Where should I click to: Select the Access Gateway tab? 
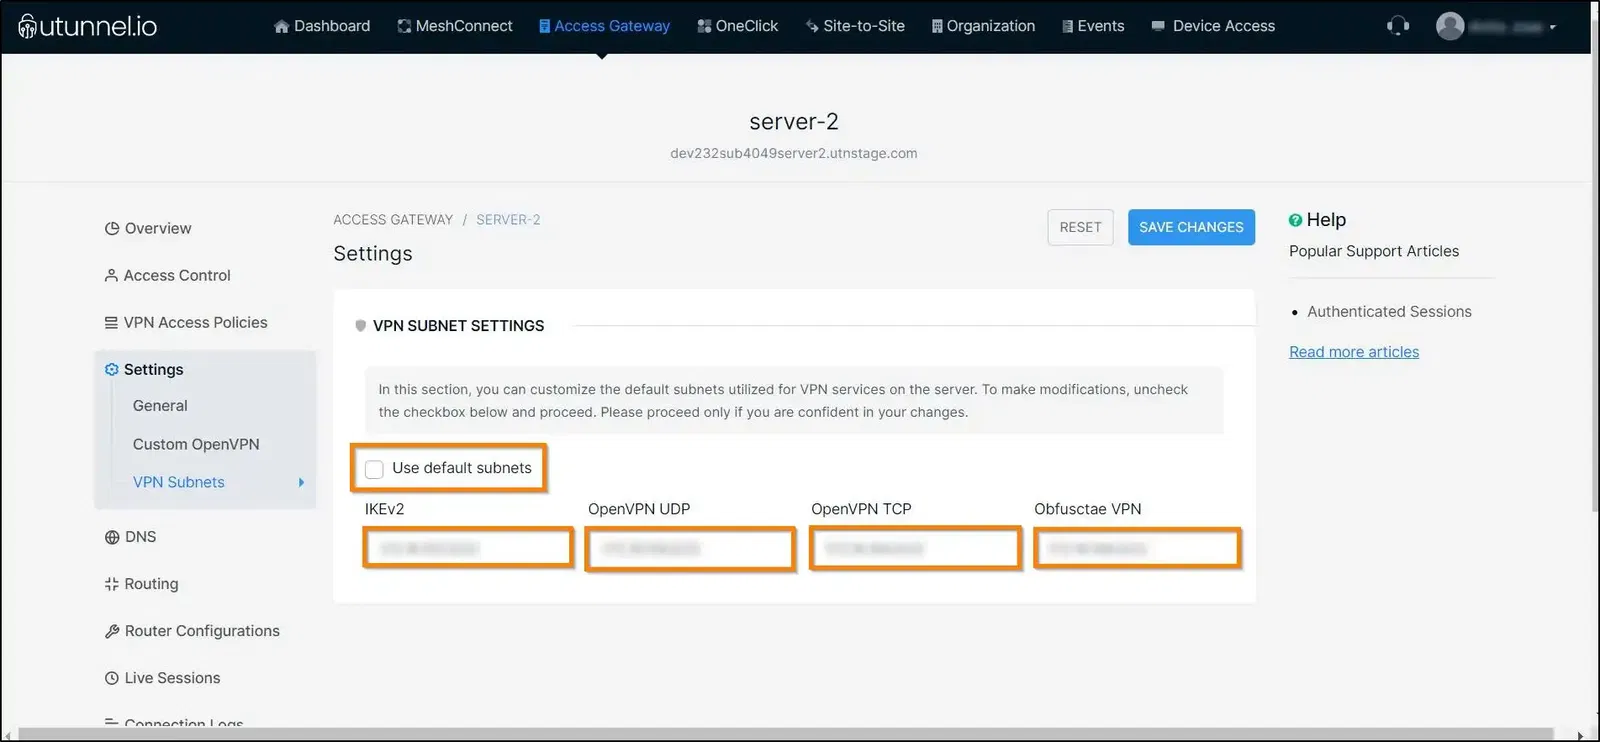tap(604, 26)
